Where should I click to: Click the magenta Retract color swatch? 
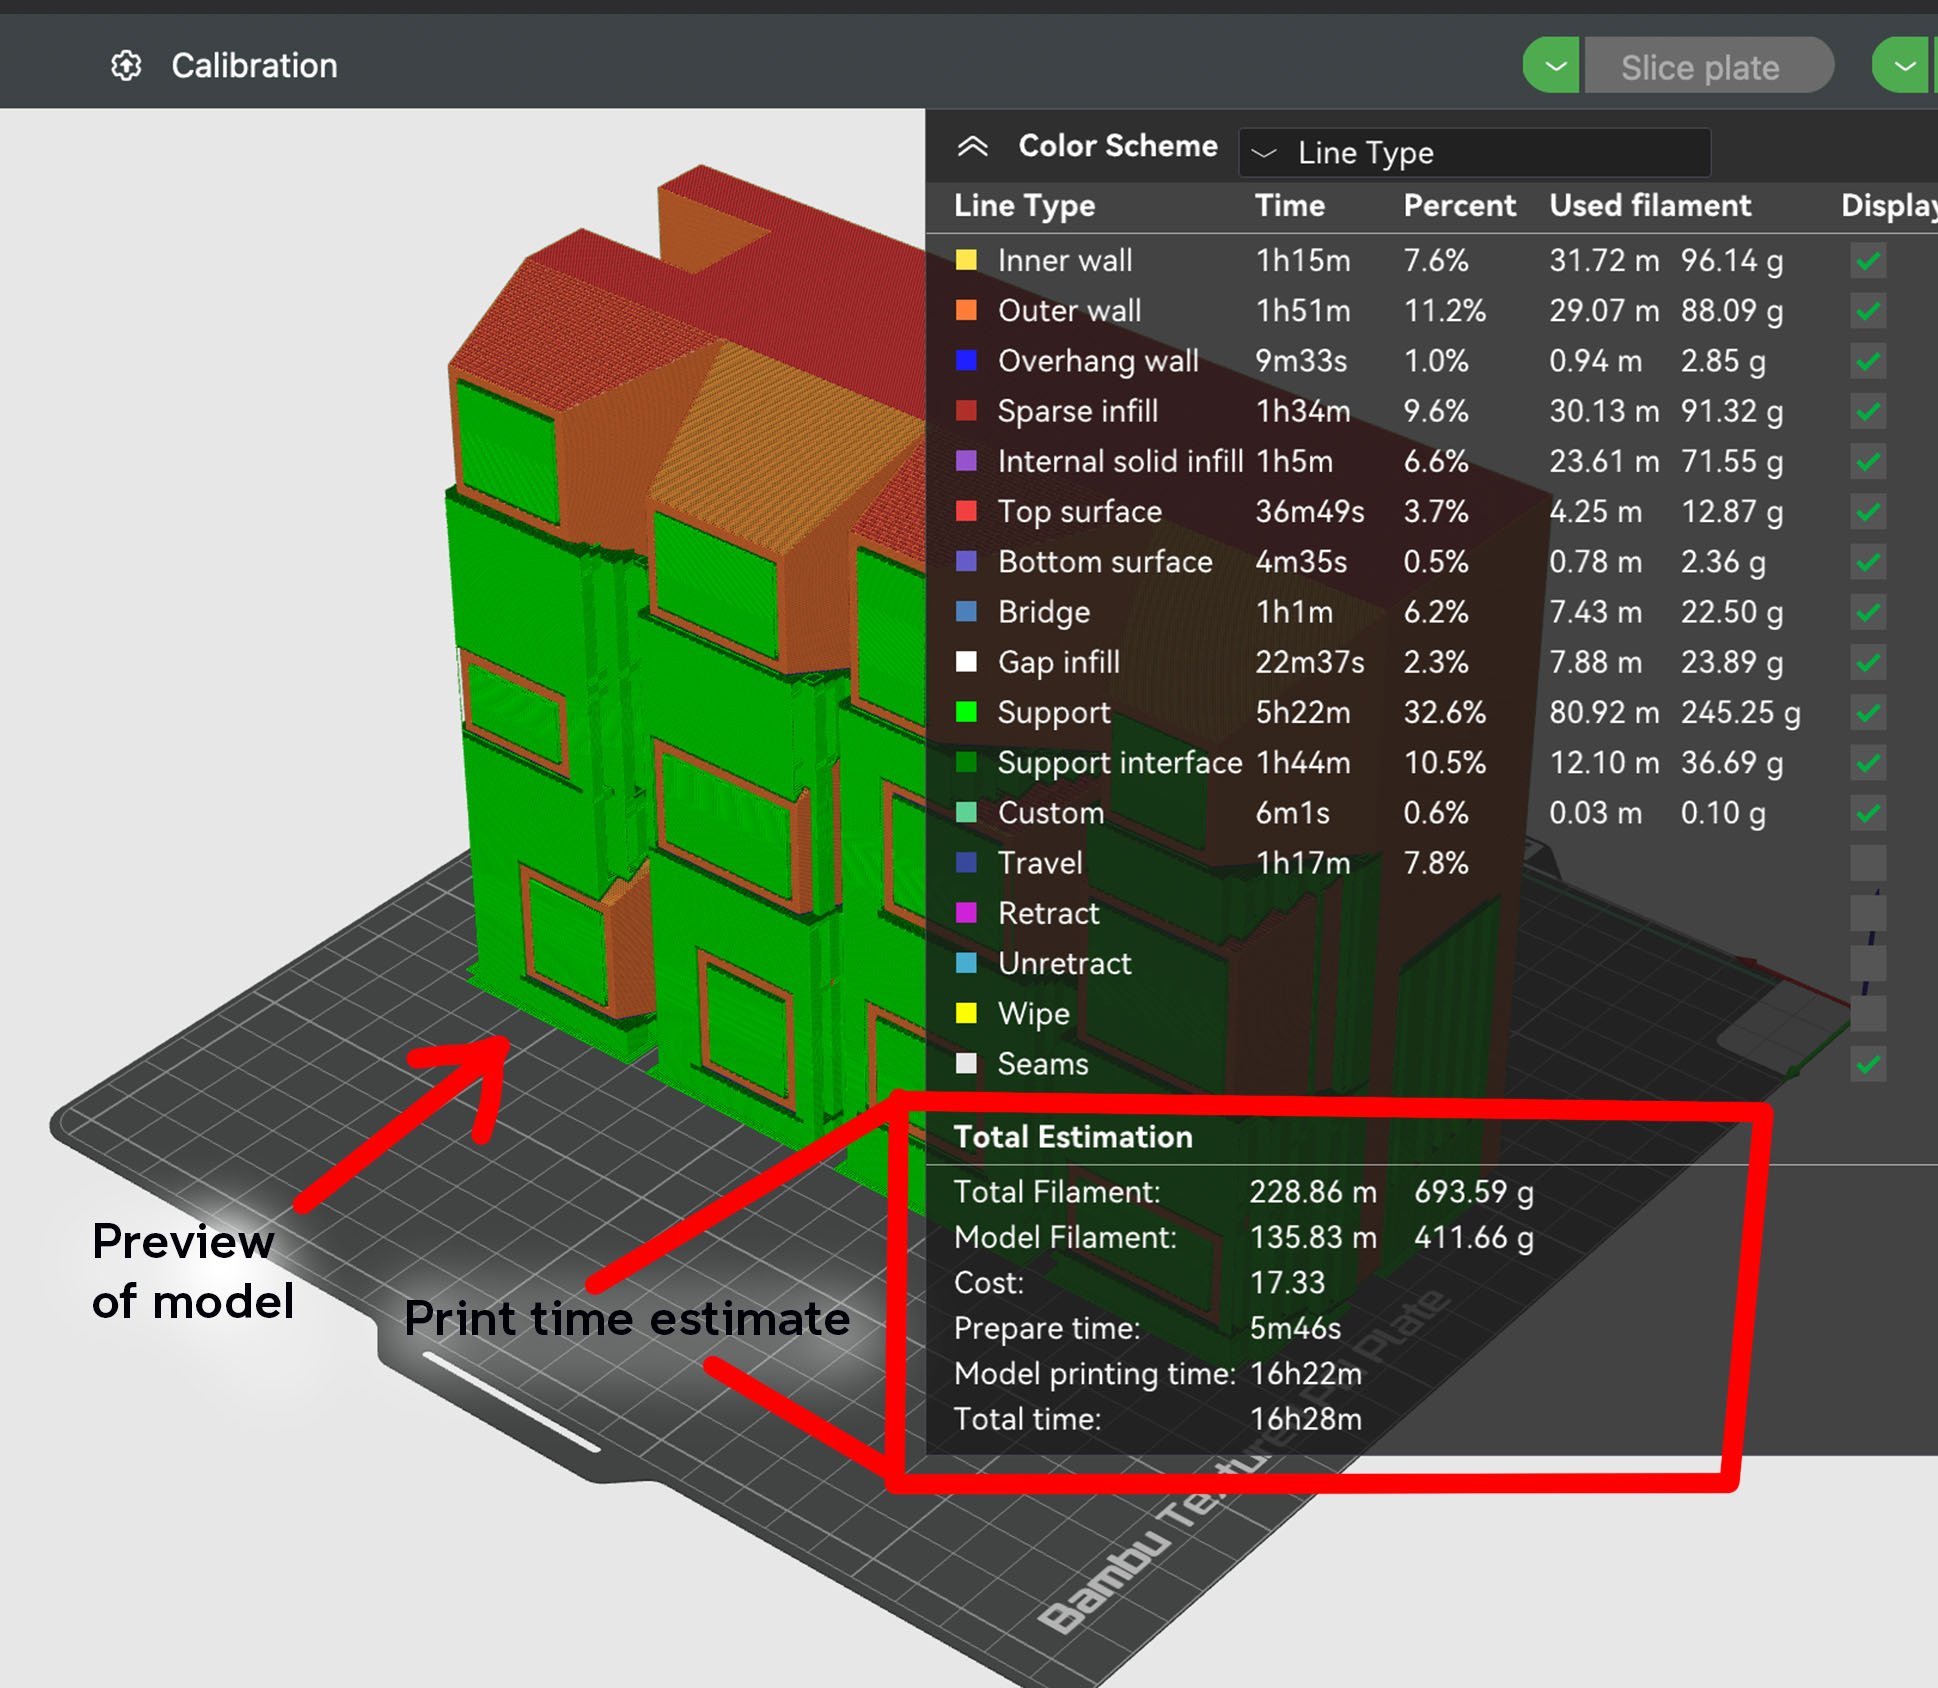click(966, 913)
